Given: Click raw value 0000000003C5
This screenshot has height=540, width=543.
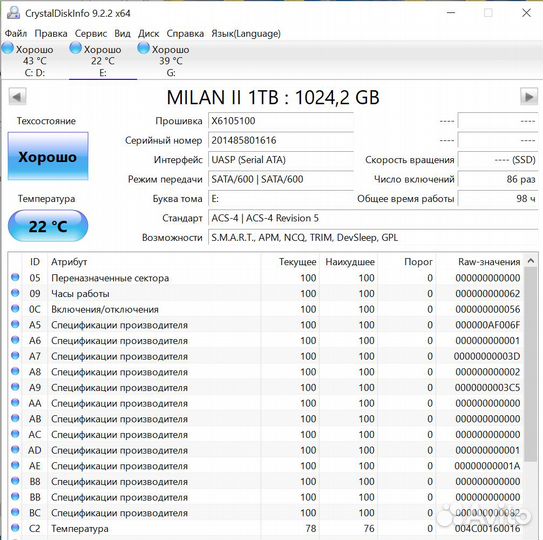Looking at the screenshot, I should 488,388.
